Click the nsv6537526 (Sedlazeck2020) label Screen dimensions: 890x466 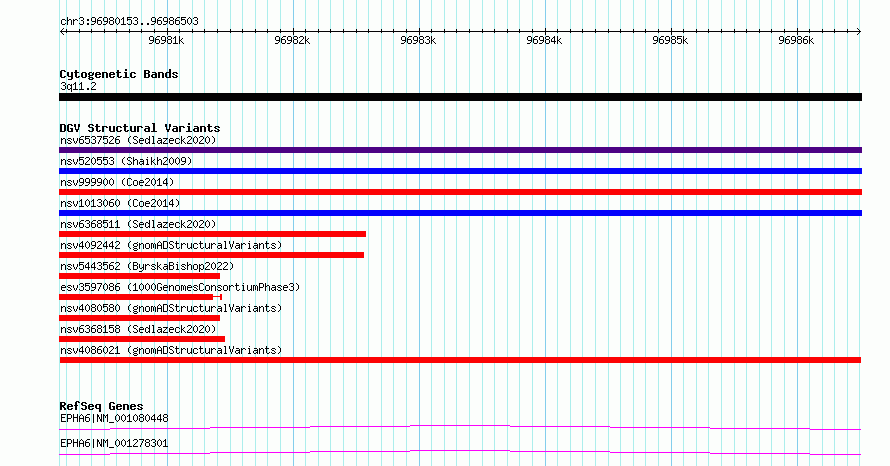pos(138,140)
